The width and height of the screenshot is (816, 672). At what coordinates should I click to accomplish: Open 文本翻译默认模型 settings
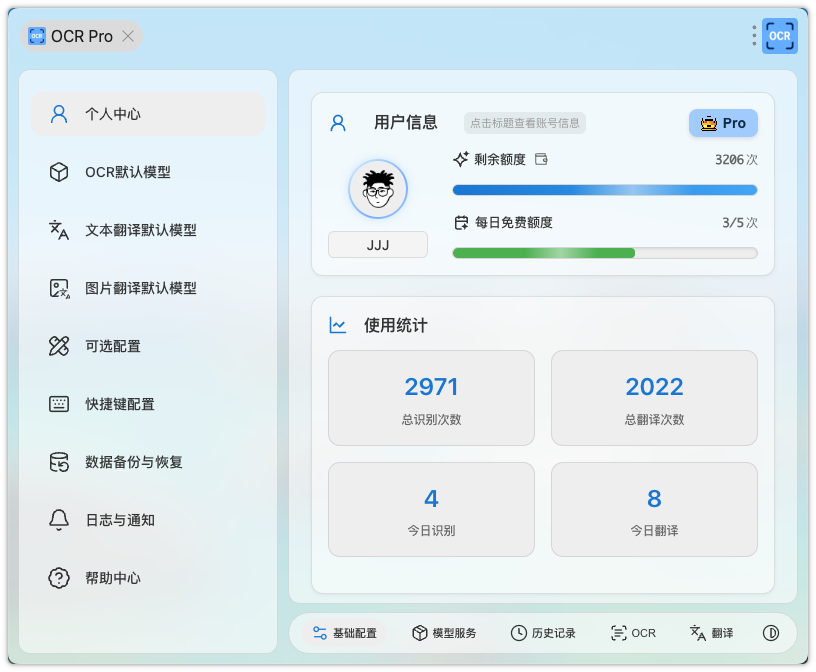(148, 230)
